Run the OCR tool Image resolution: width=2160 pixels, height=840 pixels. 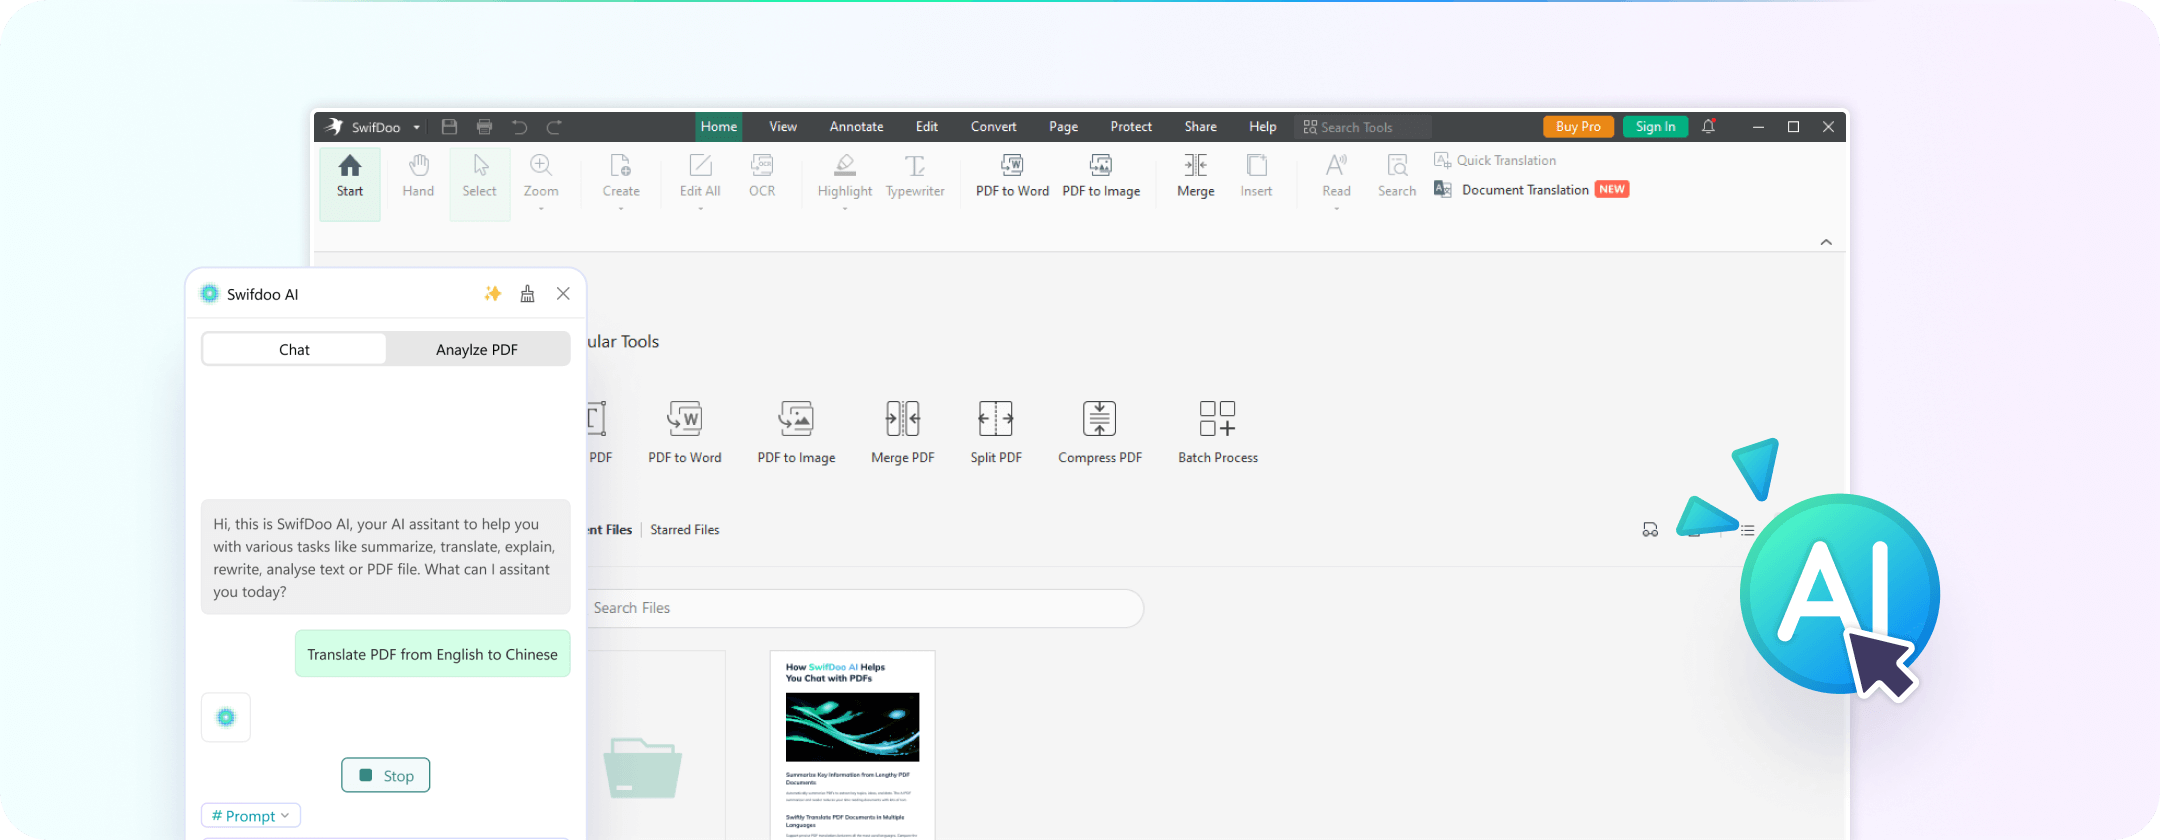[762, 177]
